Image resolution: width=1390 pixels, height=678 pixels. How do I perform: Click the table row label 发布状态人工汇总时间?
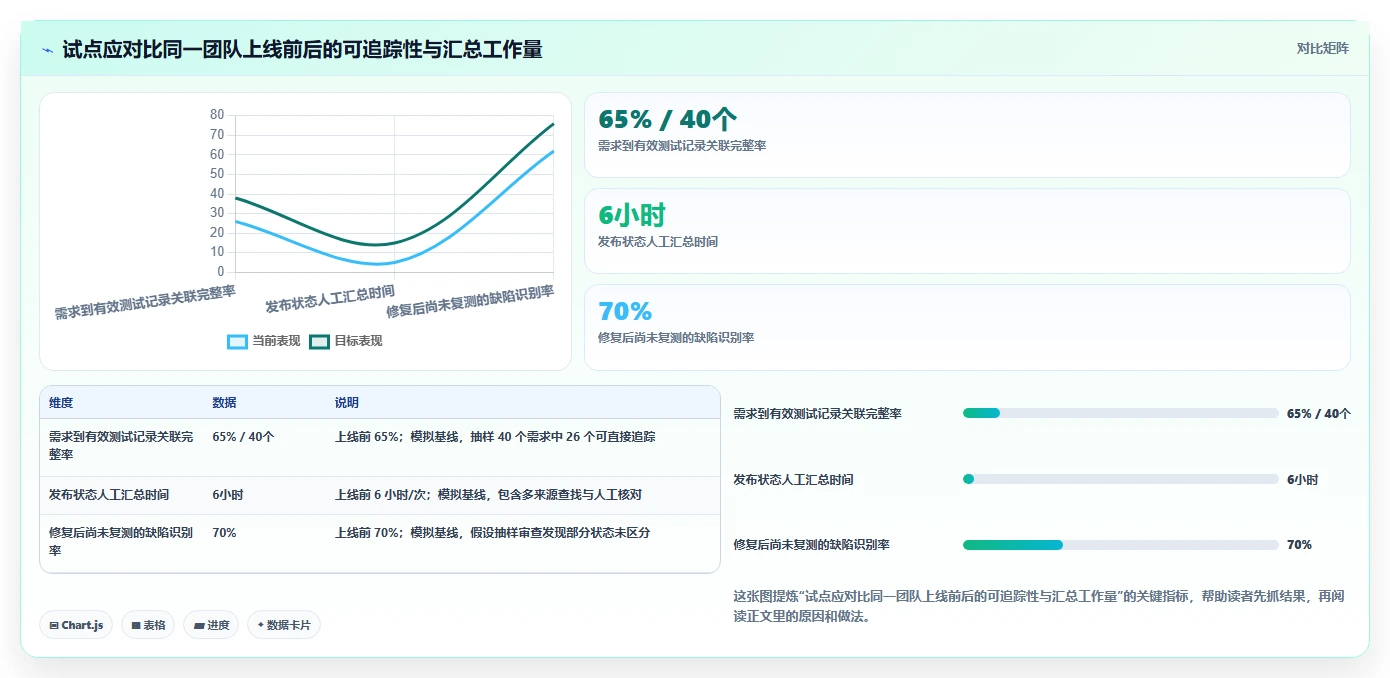[109, 495]
